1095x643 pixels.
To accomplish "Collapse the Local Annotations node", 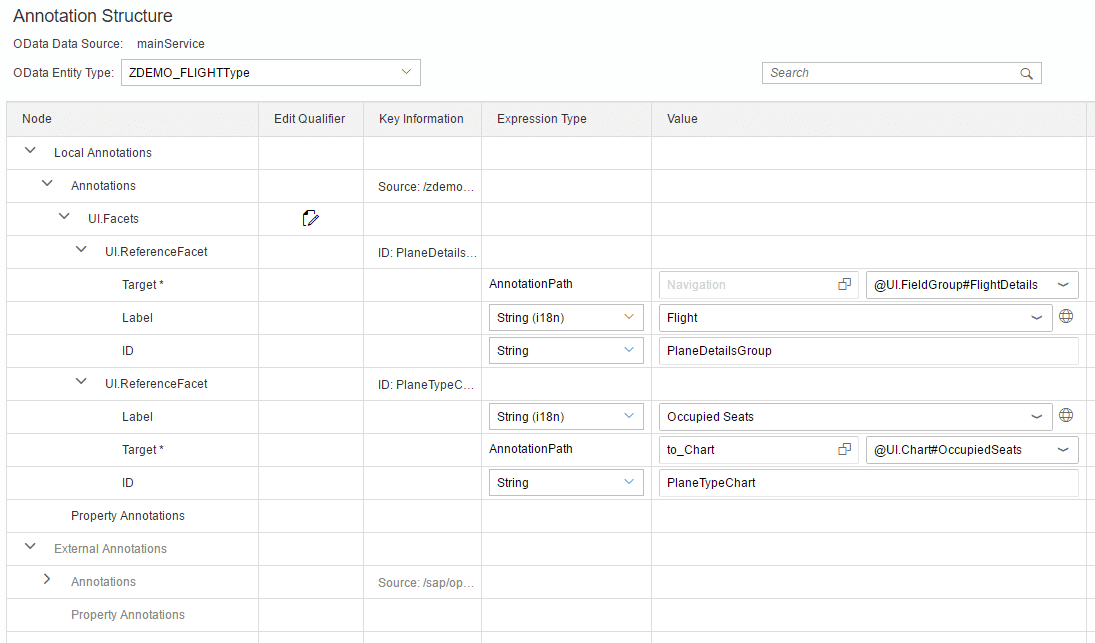I will tap(30, 151).
